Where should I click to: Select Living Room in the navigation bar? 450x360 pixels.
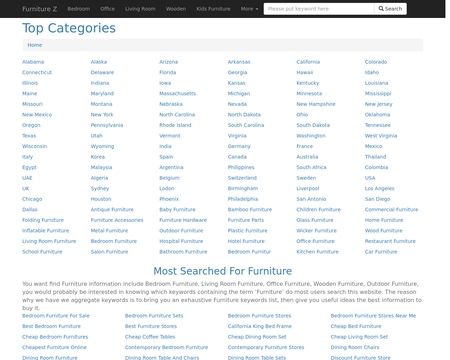140,9
